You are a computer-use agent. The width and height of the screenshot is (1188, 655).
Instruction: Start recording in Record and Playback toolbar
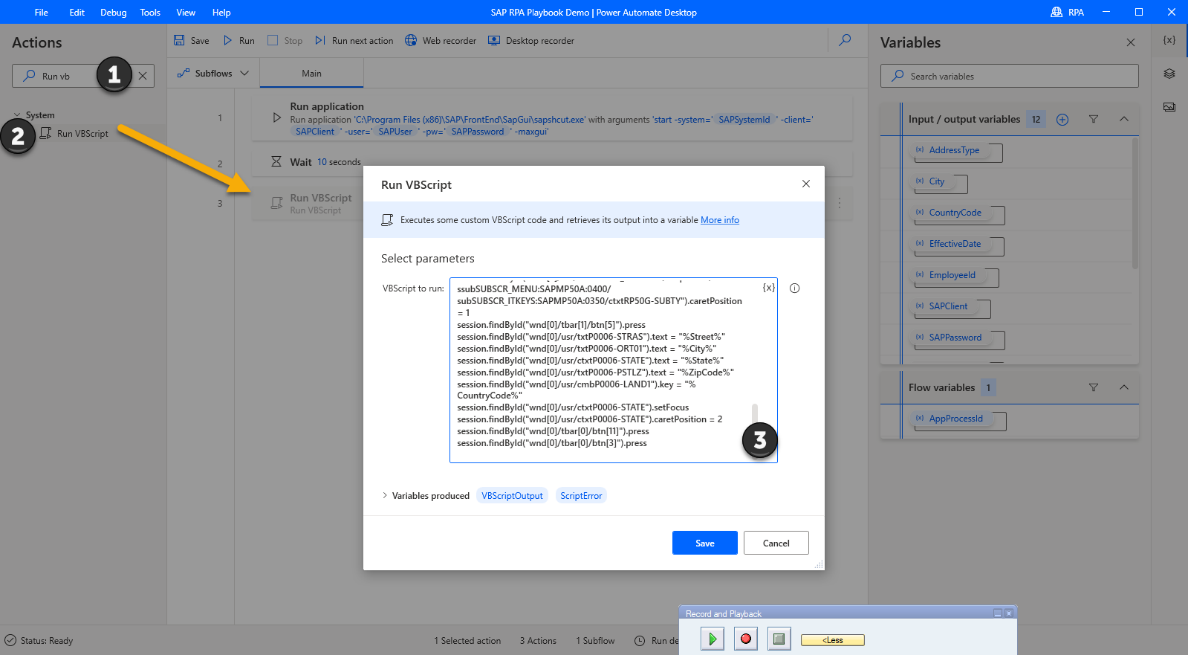click(x=745, y=638)
